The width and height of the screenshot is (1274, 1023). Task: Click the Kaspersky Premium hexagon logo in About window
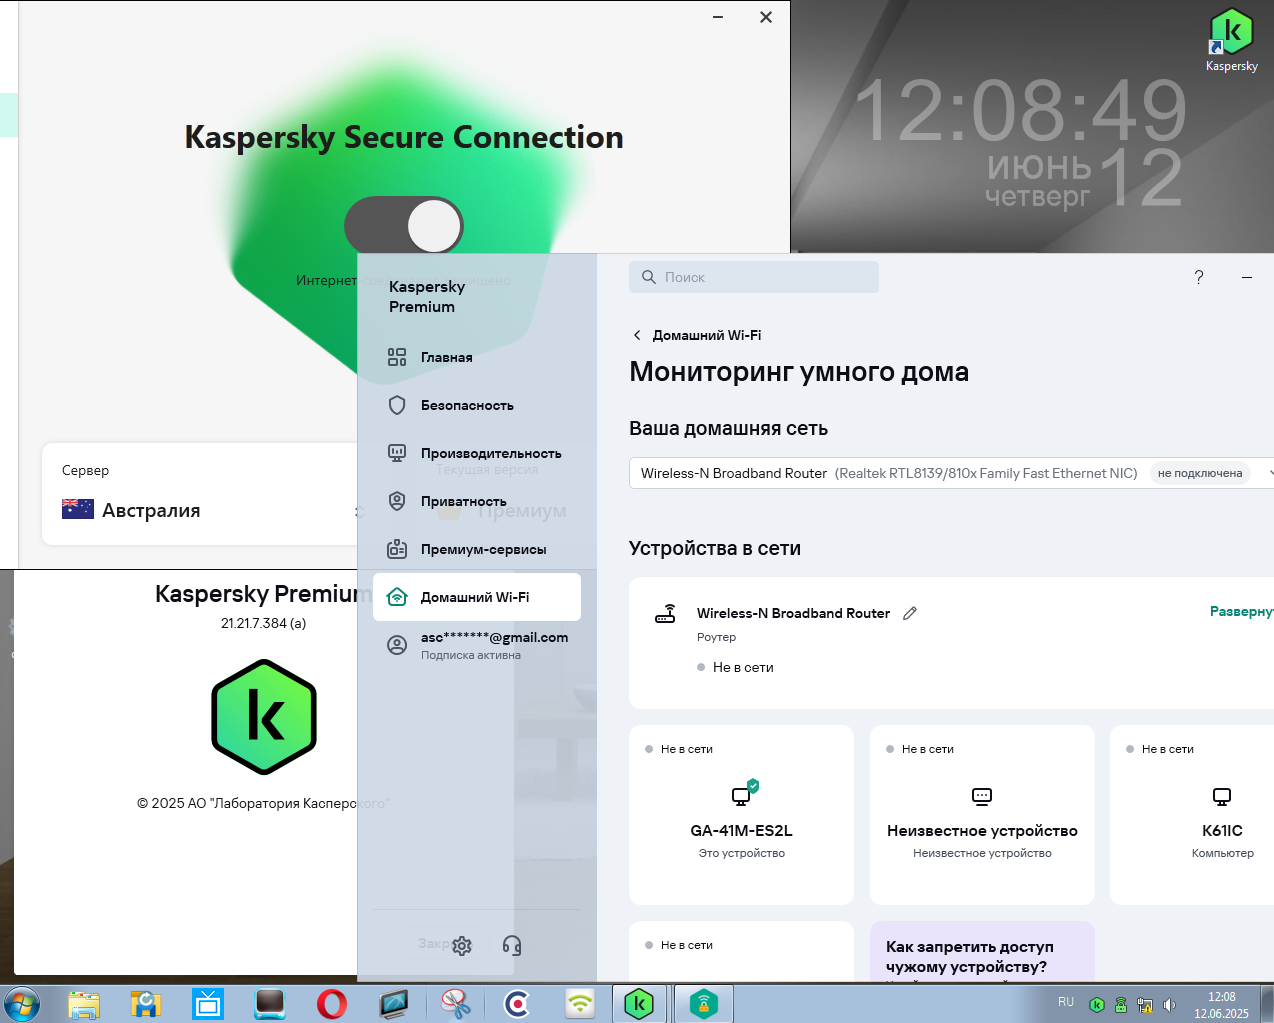(264, 717)
